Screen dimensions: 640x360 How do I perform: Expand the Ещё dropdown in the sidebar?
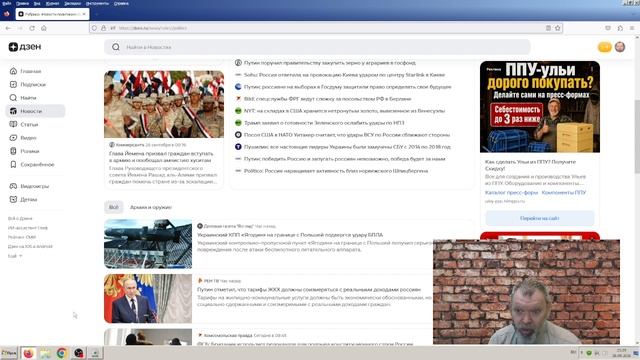[15, 256]
